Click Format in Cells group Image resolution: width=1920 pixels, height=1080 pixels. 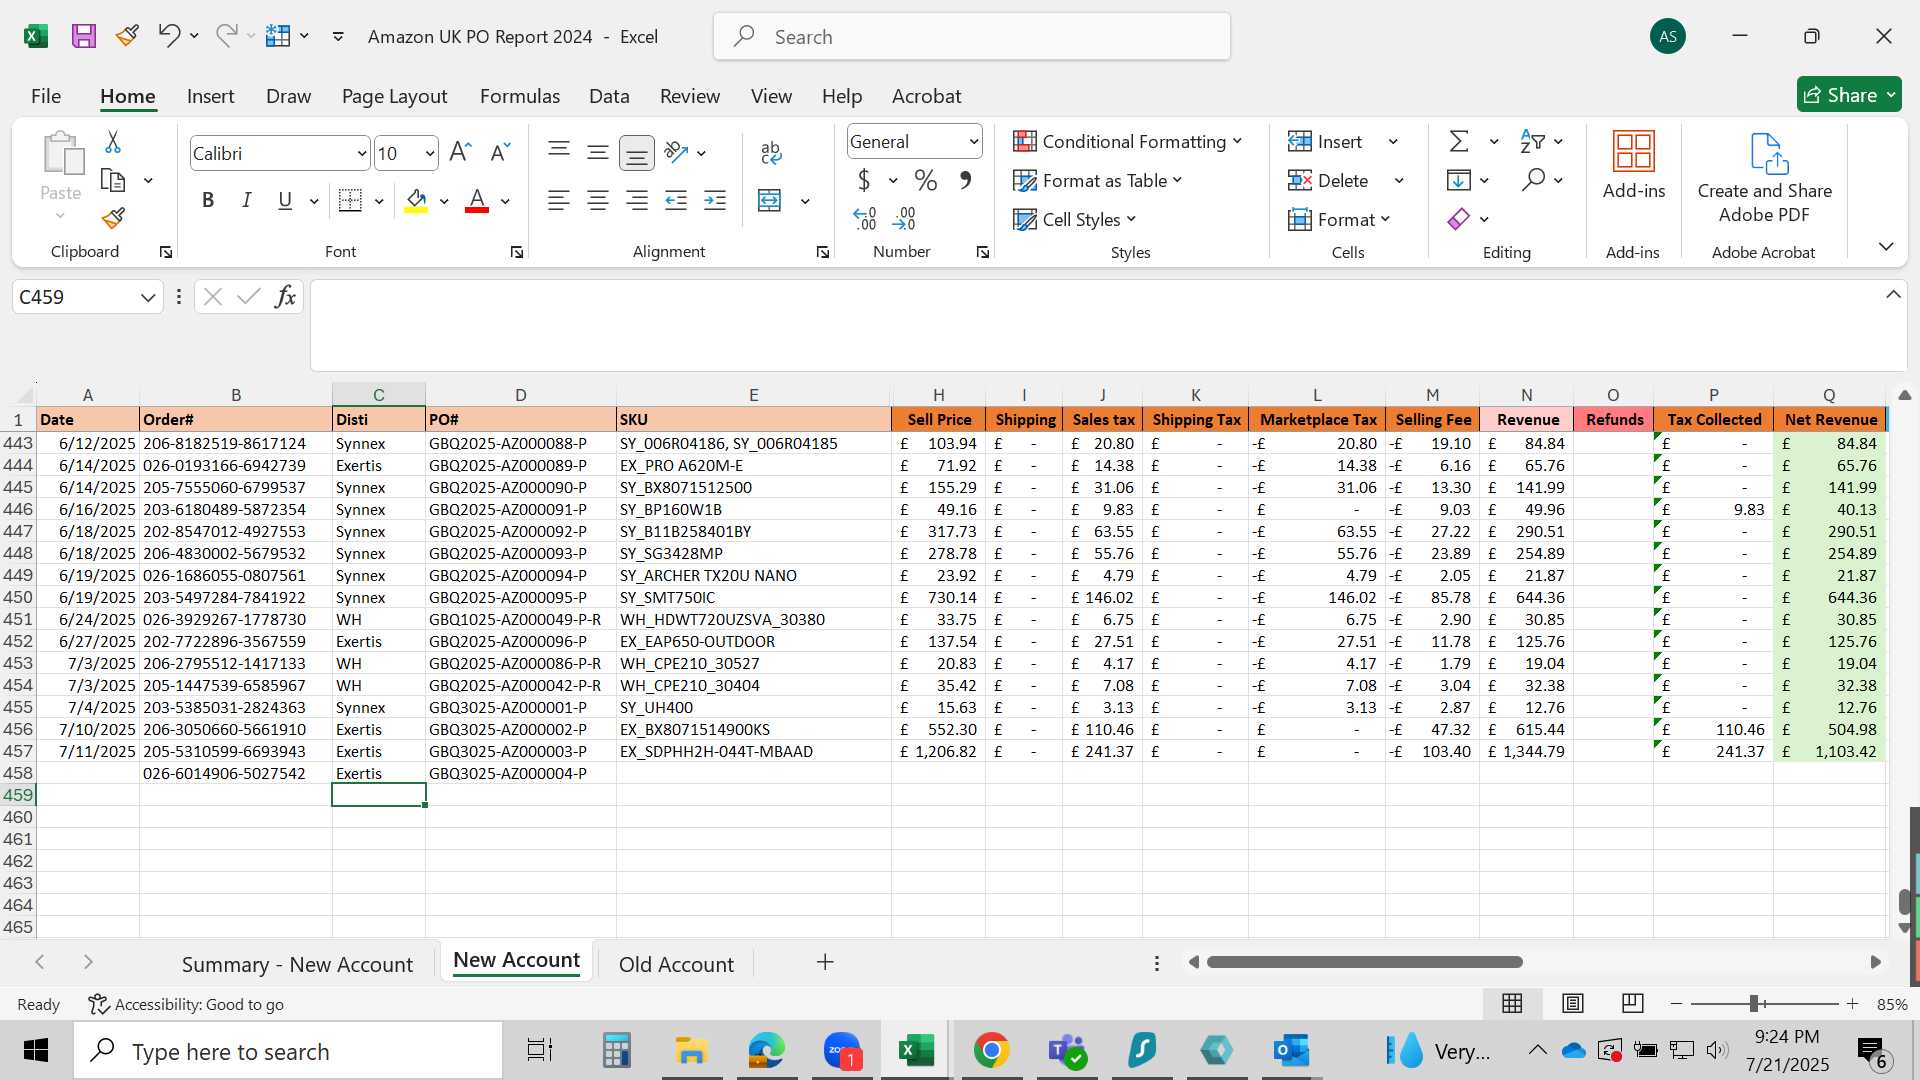click(x=1339, y=219)
